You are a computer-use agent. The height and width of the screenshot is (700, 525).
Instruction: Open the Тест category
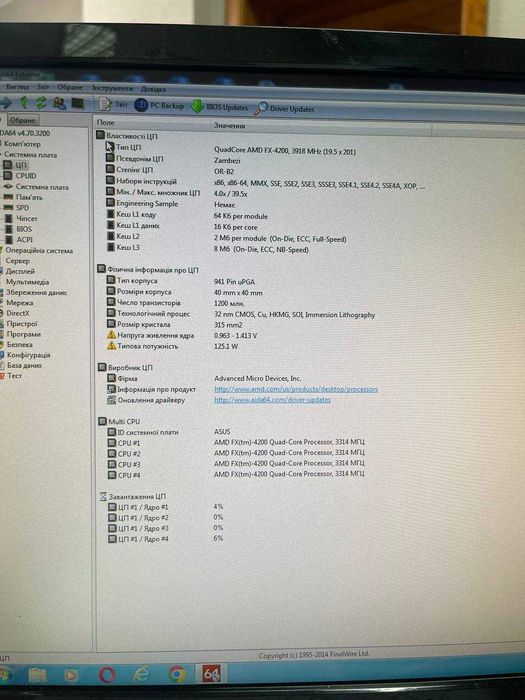click(x=14, y=376)
